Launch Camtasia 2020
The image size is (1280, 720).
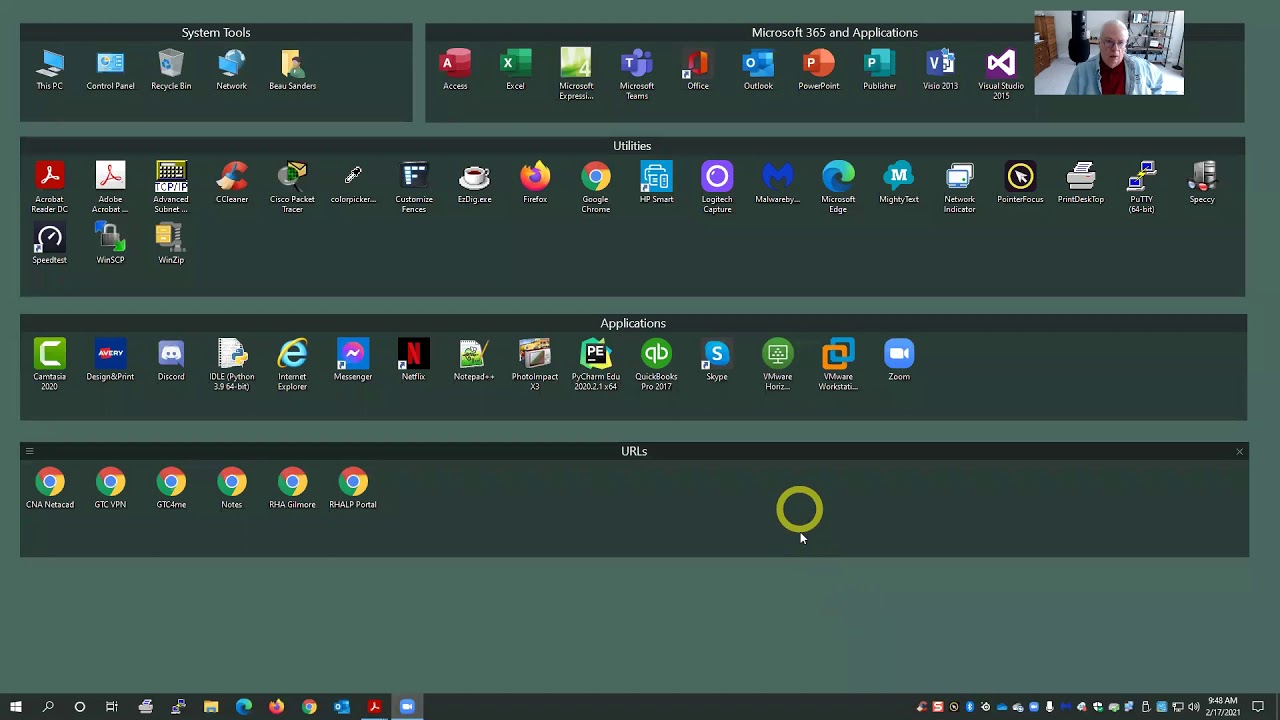tap(49, 364)
